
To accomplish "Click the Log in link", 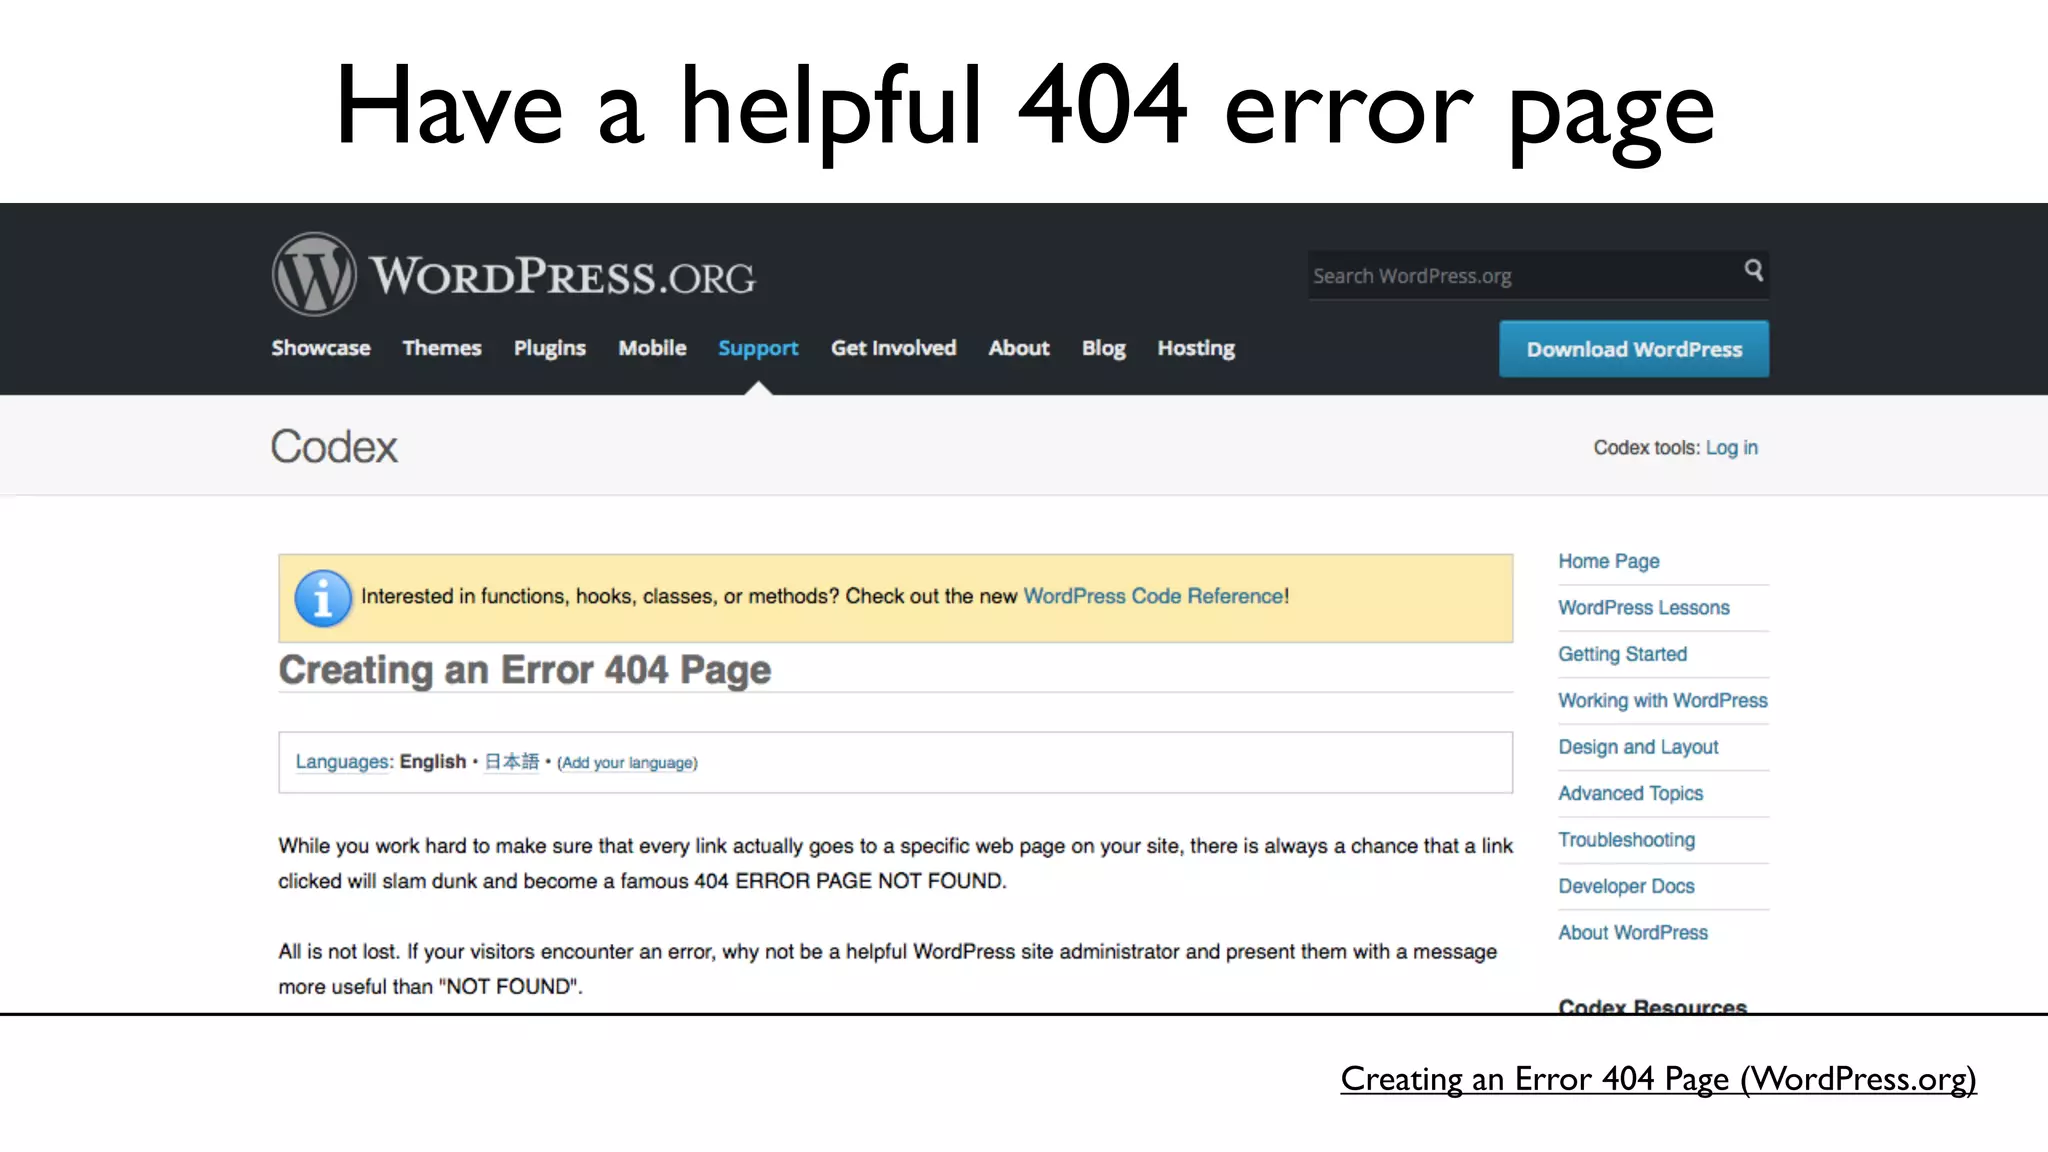I will pos(1731,448).
